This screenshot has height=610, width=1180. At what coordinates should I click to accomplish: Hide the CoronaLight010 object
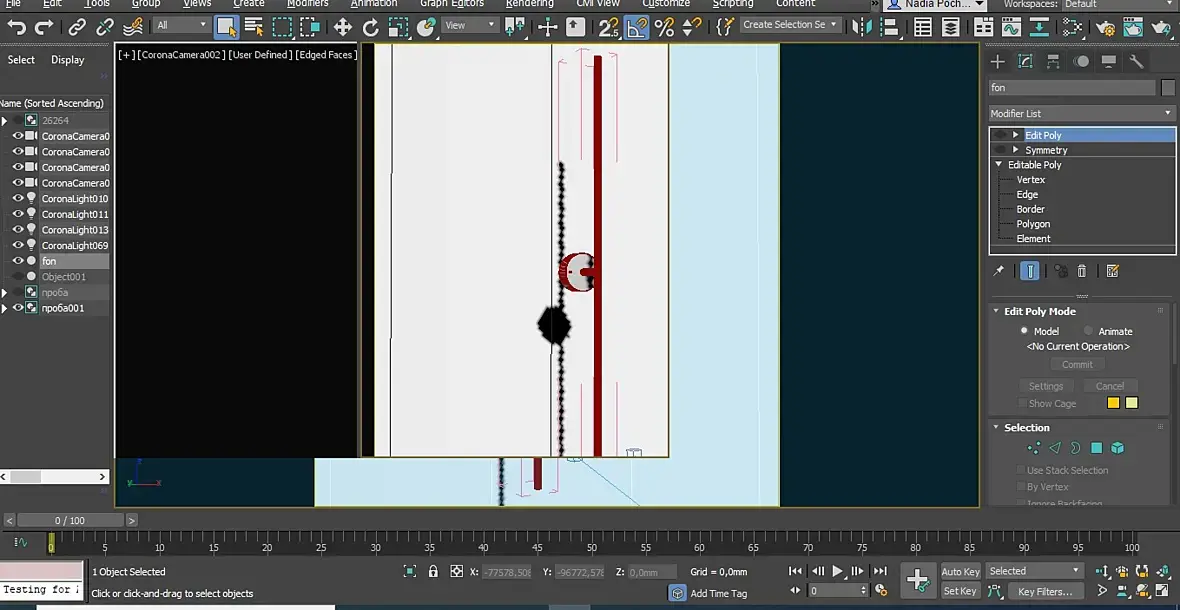pos(18,199)
